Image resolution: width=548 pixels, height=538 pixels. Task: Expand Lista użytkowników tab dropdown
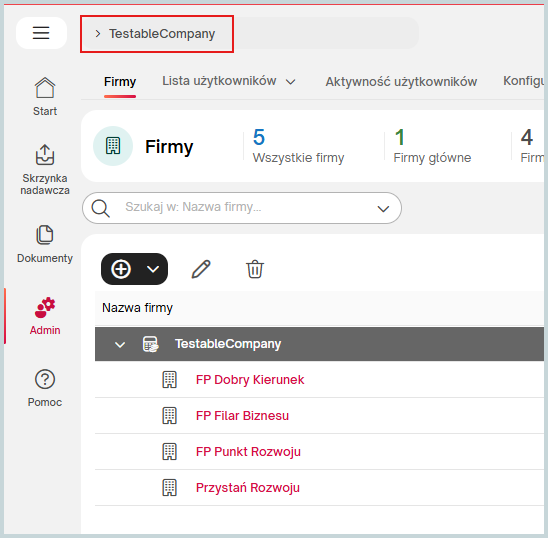click(x=290, y=82)
